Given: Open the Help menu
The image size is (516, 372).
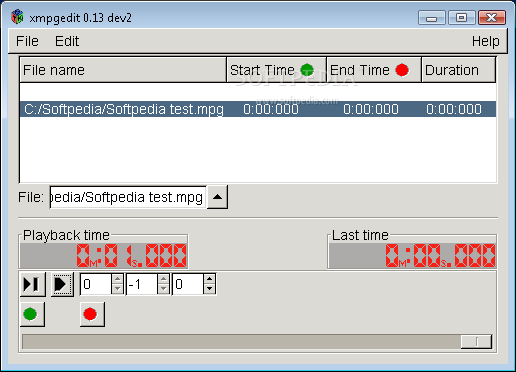Looking at the screenshot, I should pyautogui.click(x=485, y=41).
